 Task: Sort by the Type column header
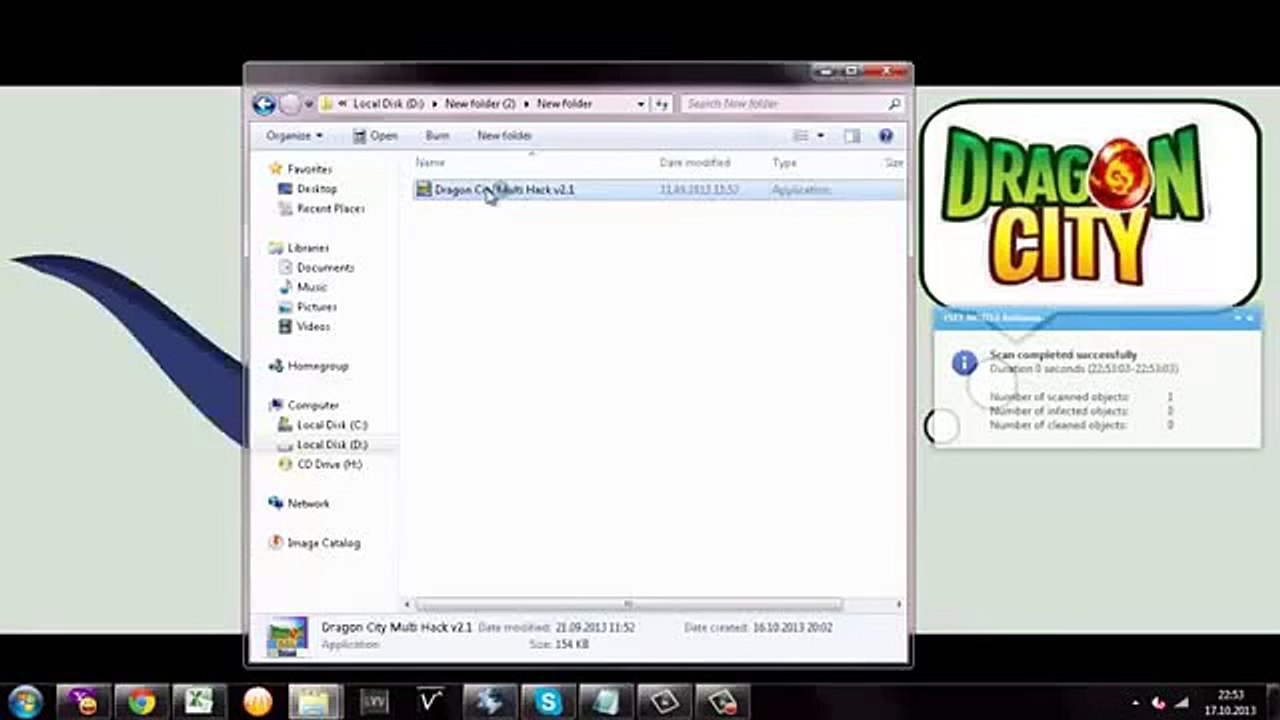click(784, 162)
